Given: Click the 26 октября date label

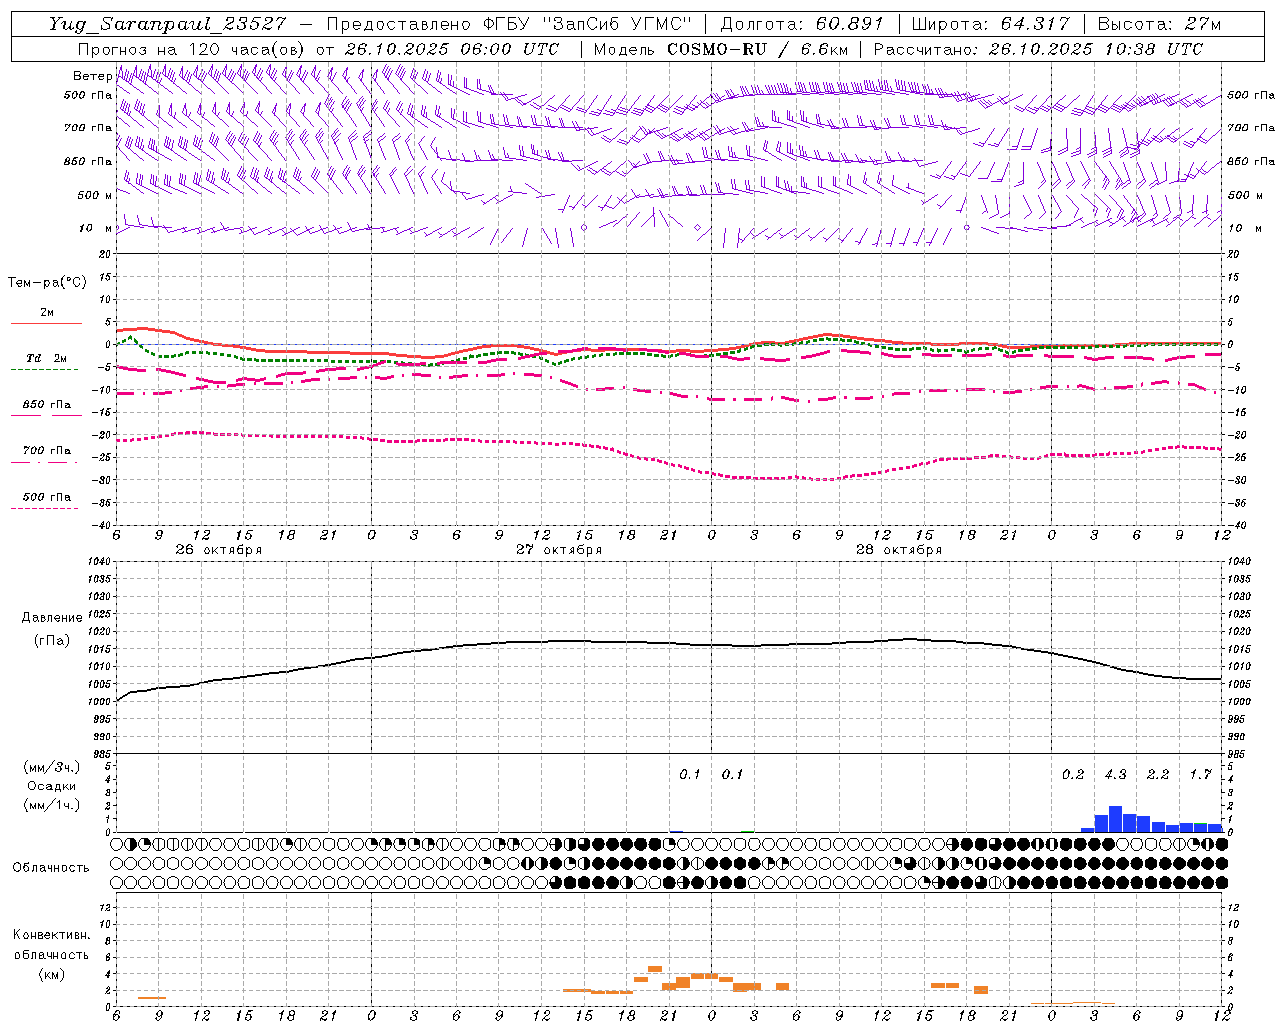Looking at the screenshot, I should pos(218,550).
